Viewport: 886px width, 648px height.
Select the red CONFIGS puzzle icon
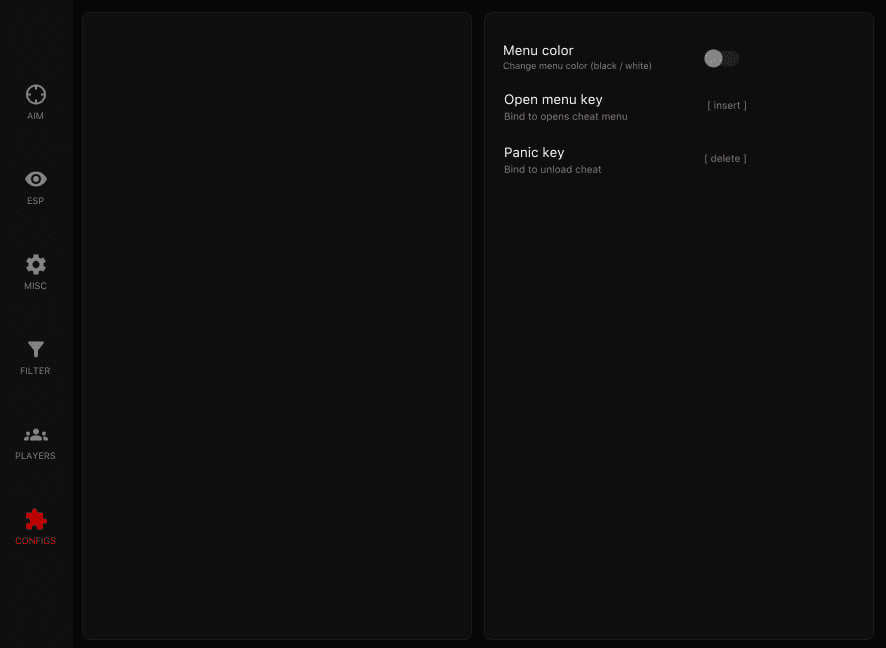[x=36, y=519]
